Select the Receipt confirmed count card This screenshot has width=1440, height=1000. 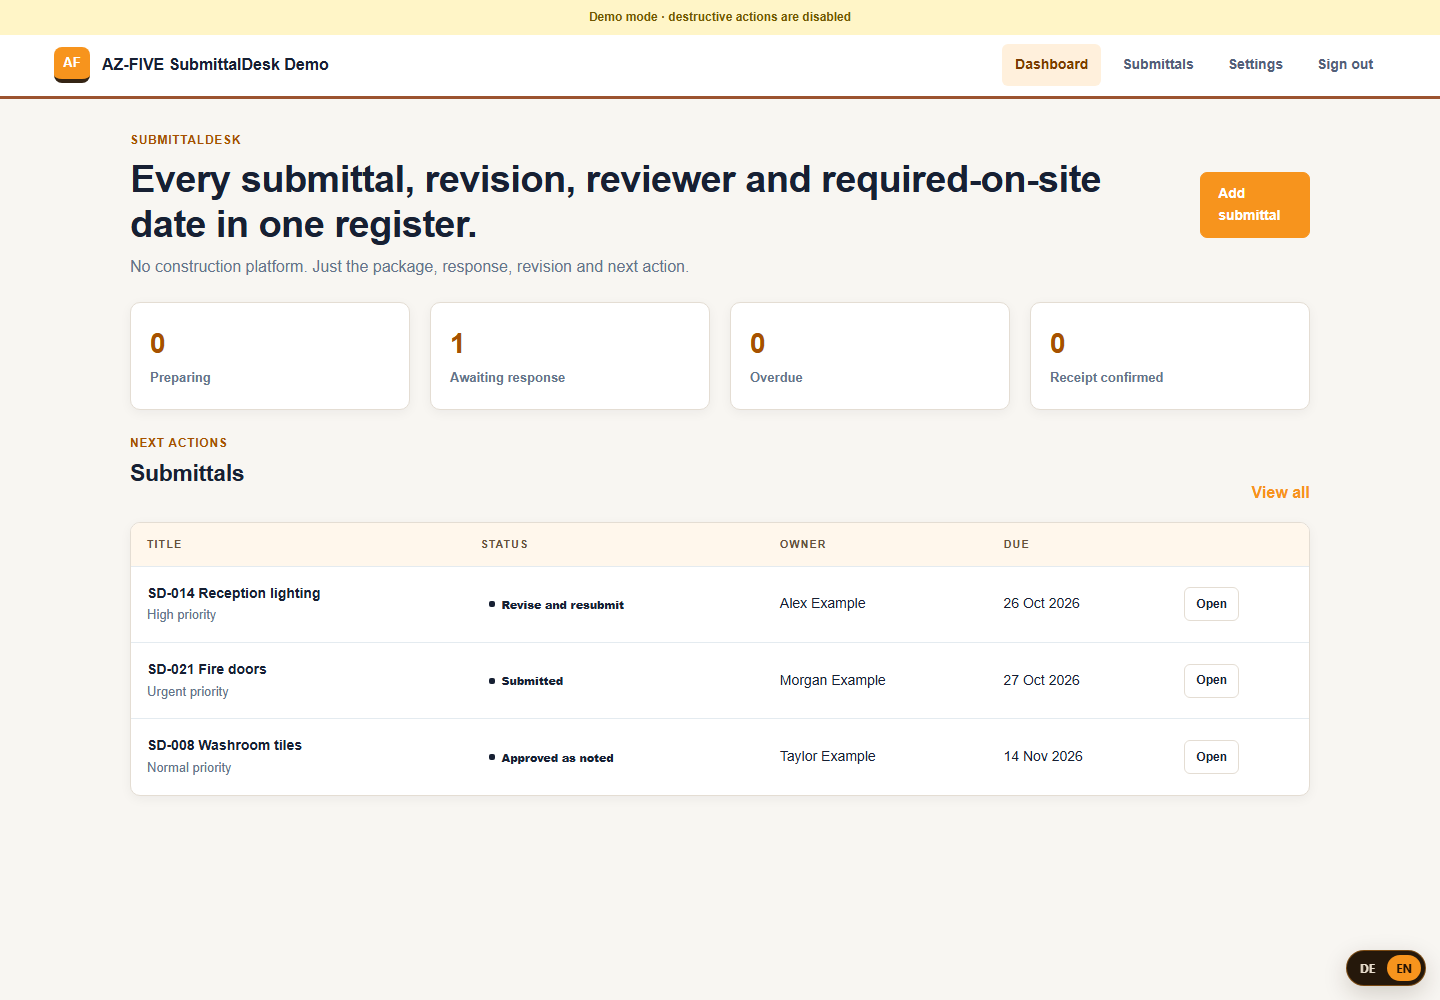[x=1170, y=356]
